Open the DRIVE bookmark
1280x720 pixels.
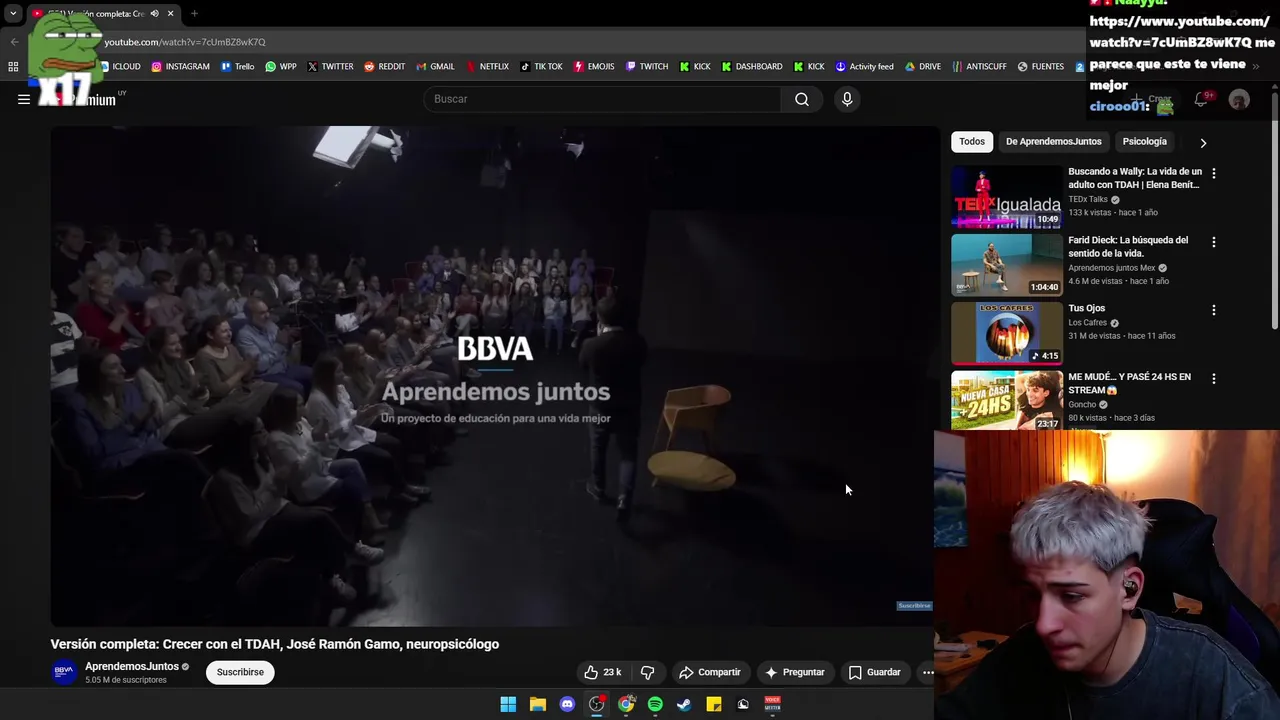coord(923,66)
